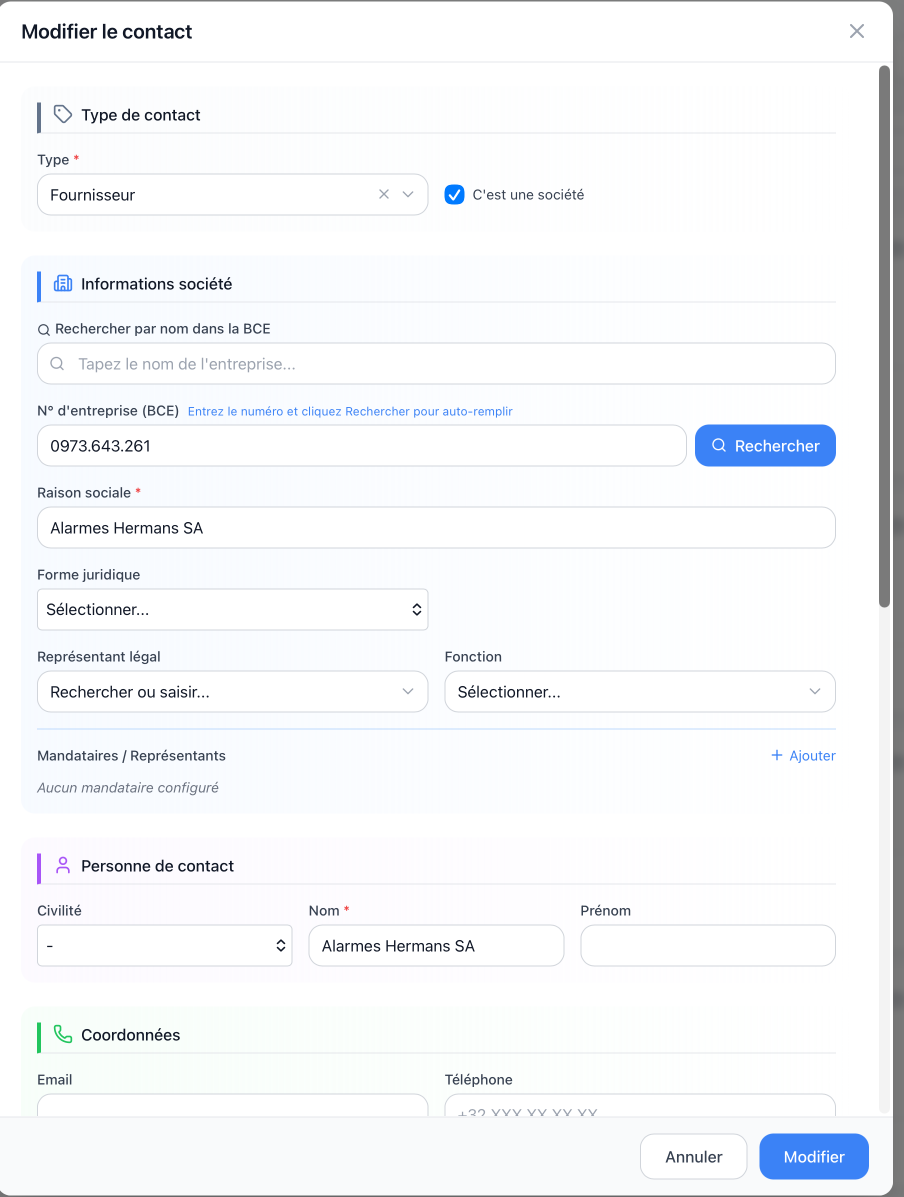
Task: Click magnifier icon next to Rechercher par nom label
Action: 44,330
